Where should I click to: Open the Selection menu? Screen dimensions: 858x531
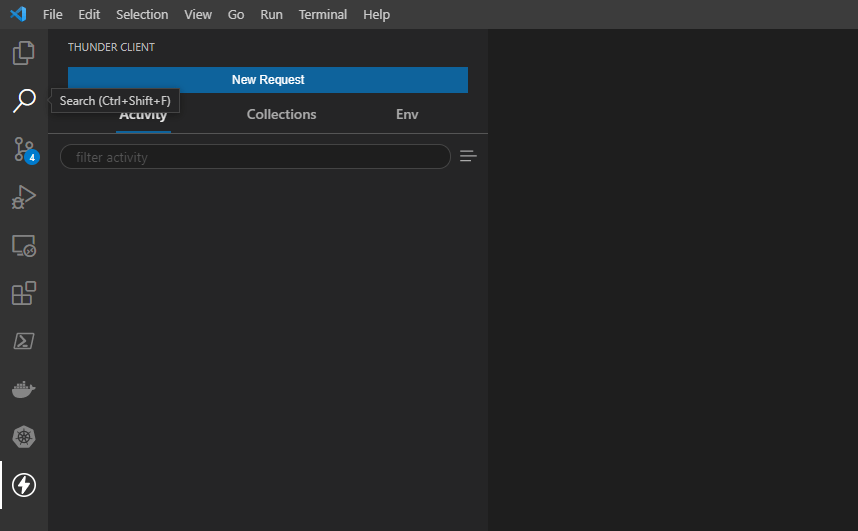pos(142,15)
